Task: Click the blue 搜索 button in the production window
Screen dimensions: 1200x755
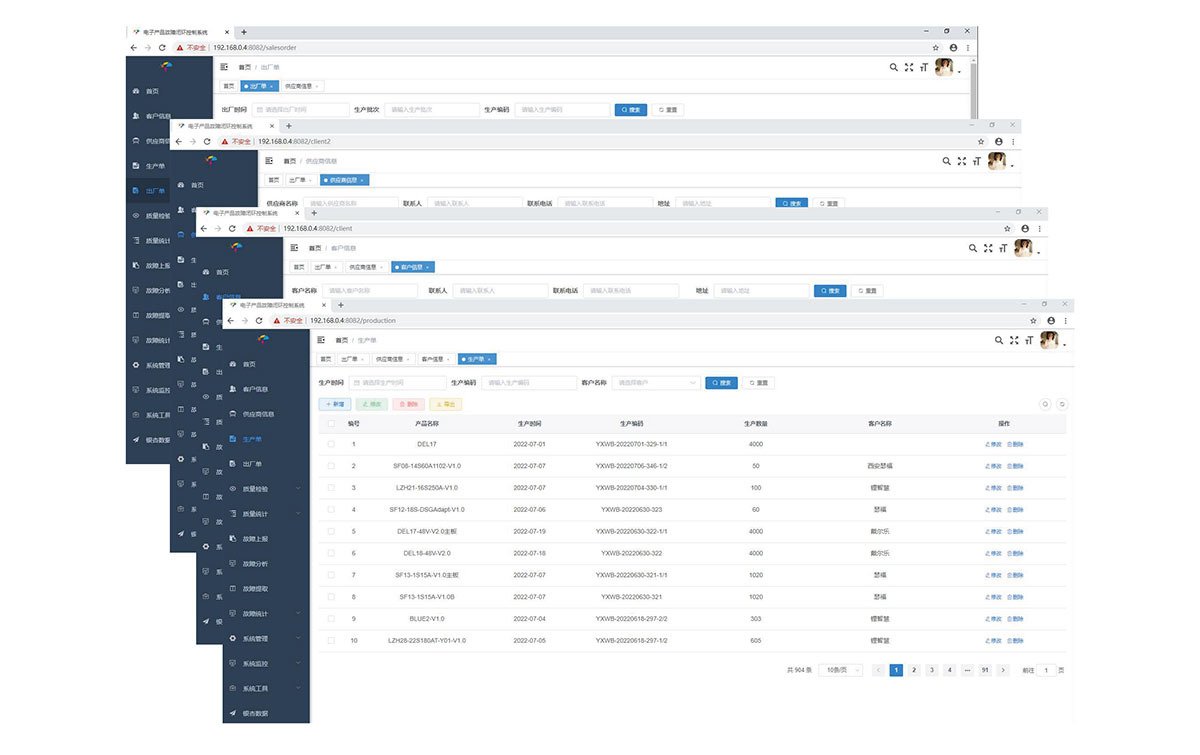Action: pyautogui.click(x=722, y=383)
